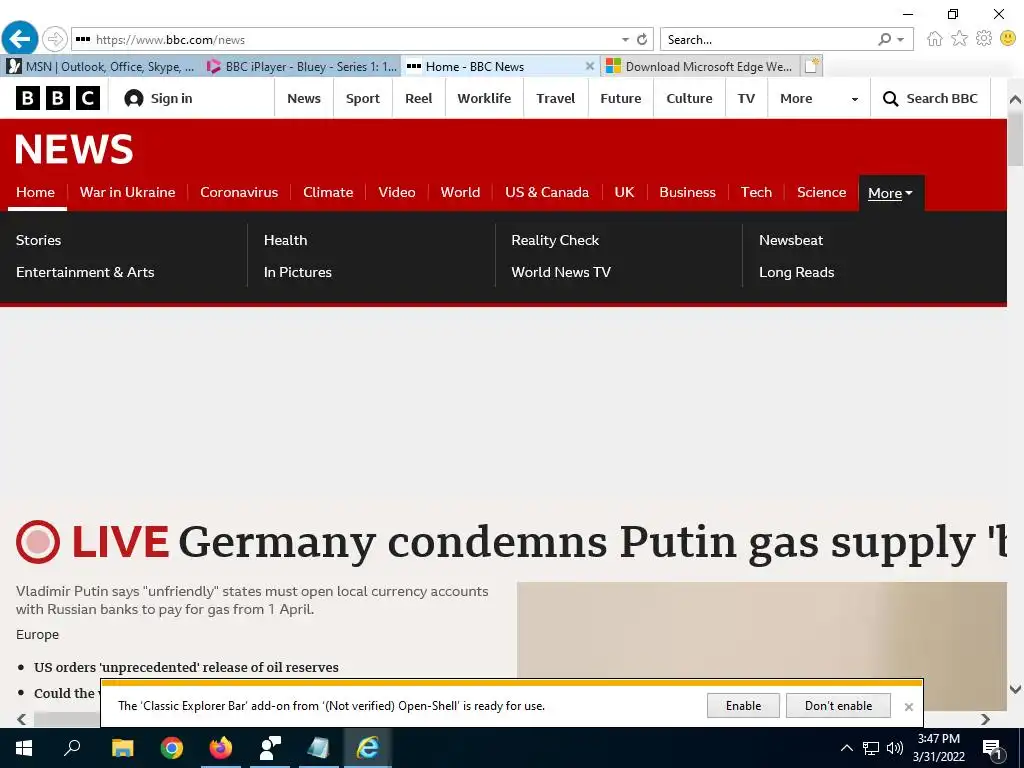Click the IE Search box
This screenshot has width=1024, height=768.
click(771, 39)
